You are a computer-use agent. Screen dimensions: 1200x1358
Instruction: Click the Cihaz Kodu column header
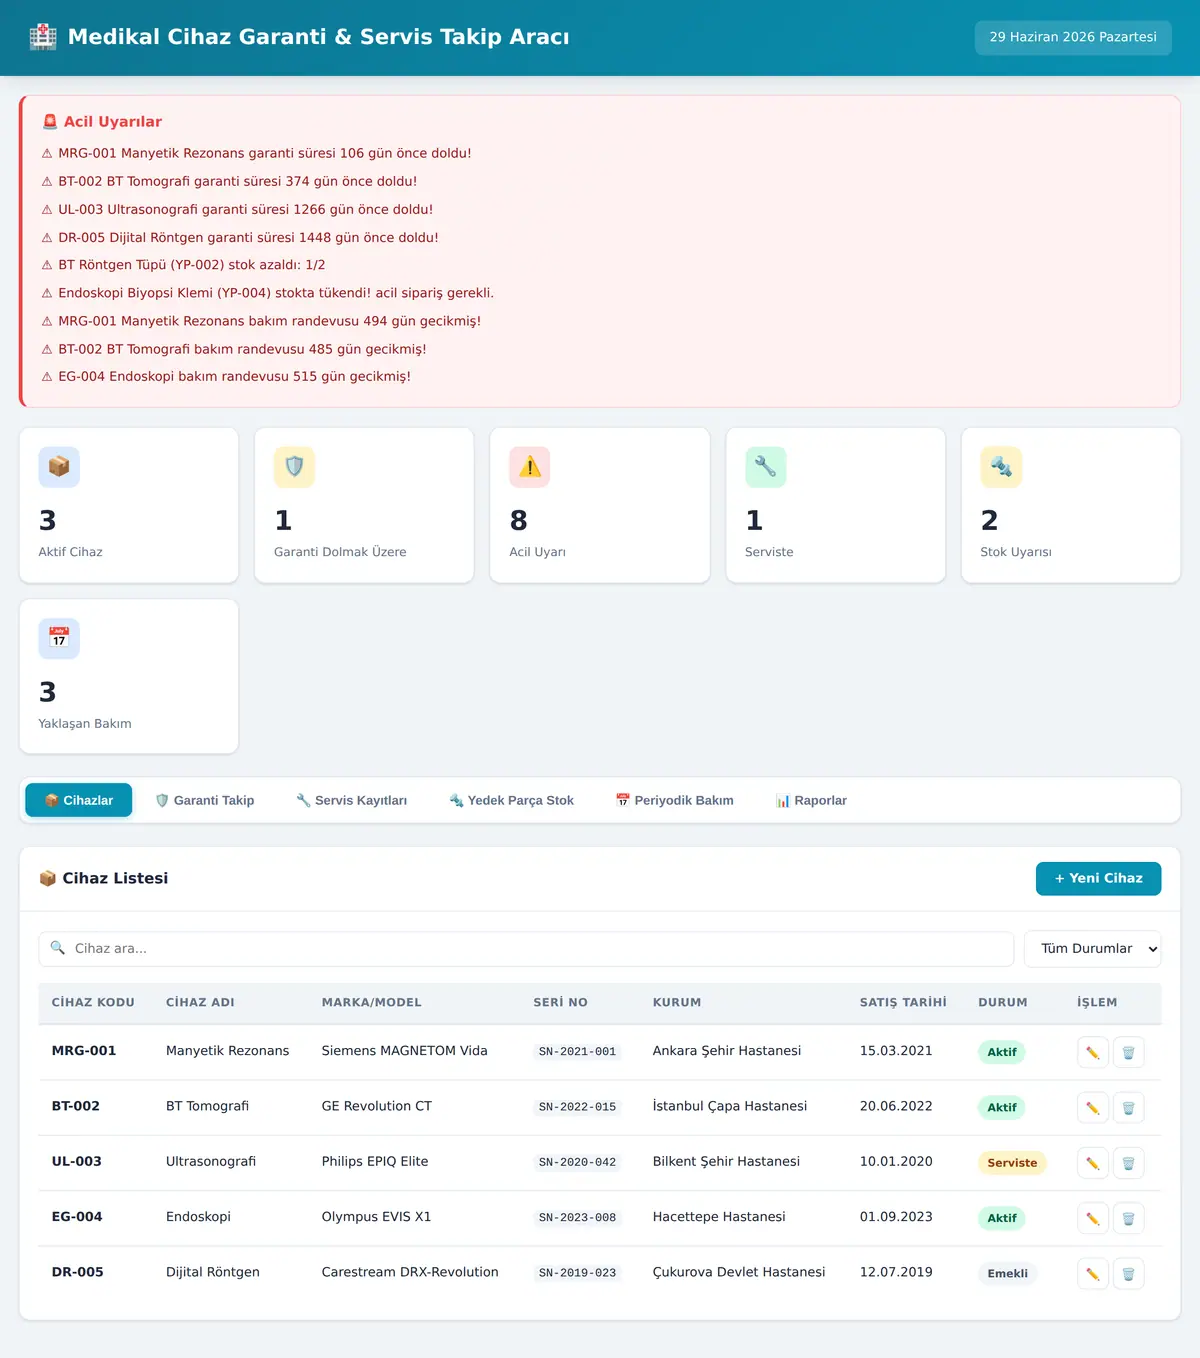coord(93,1002)
